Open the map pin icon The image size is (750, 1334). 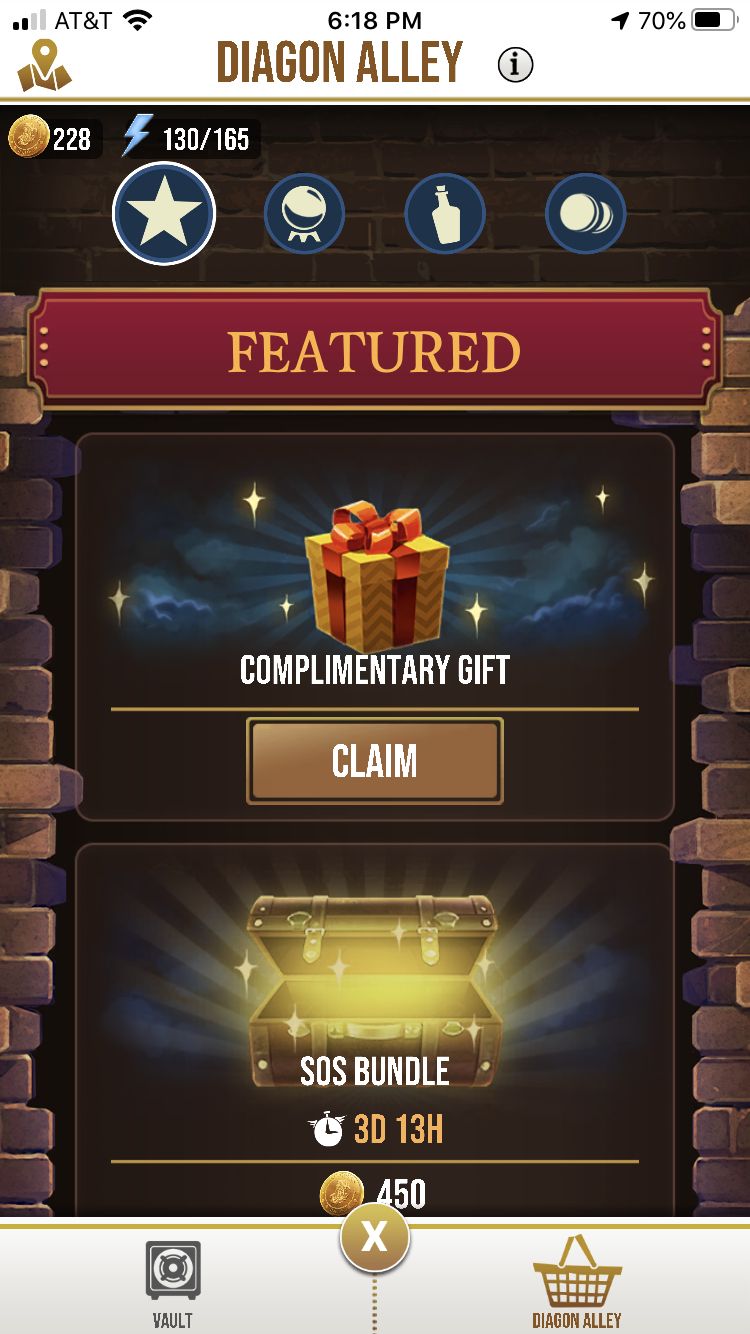tap(44, 65)
